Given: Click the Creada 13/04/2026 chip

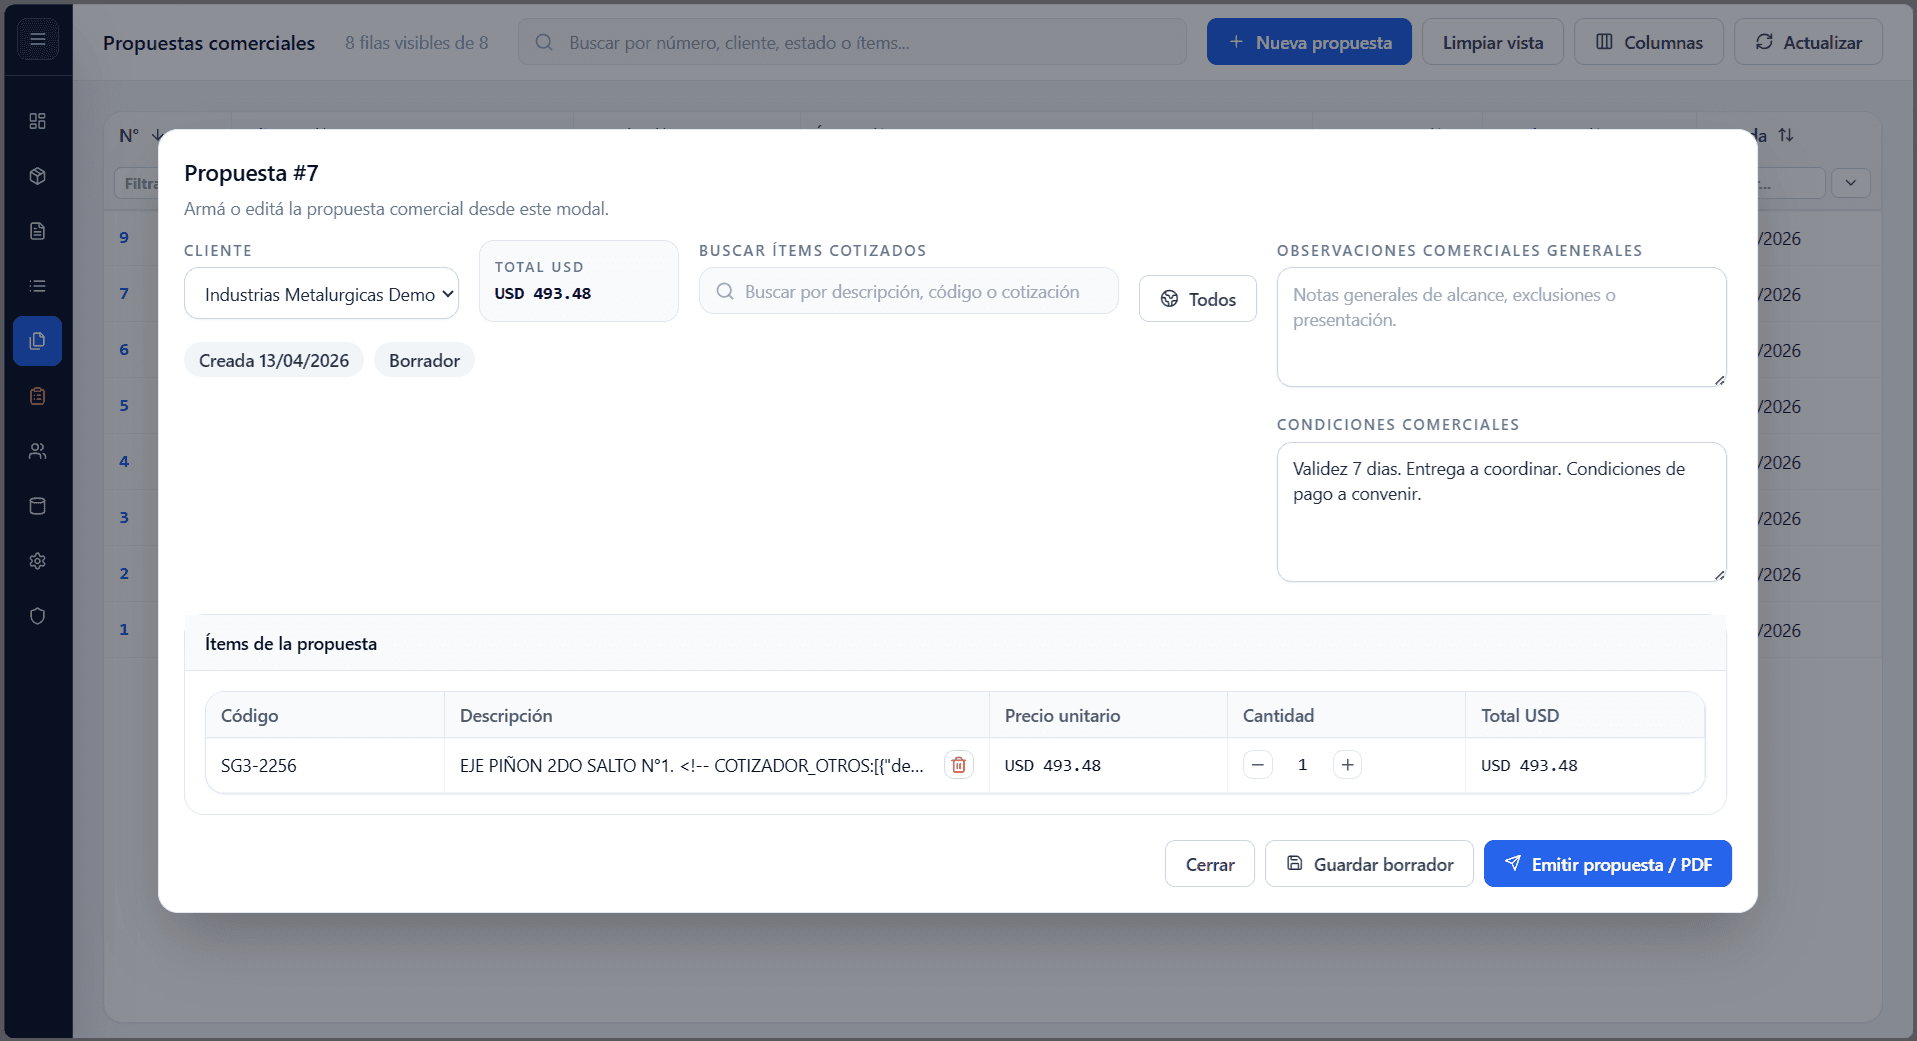Looking at the screenshot, I should [274, 361].
